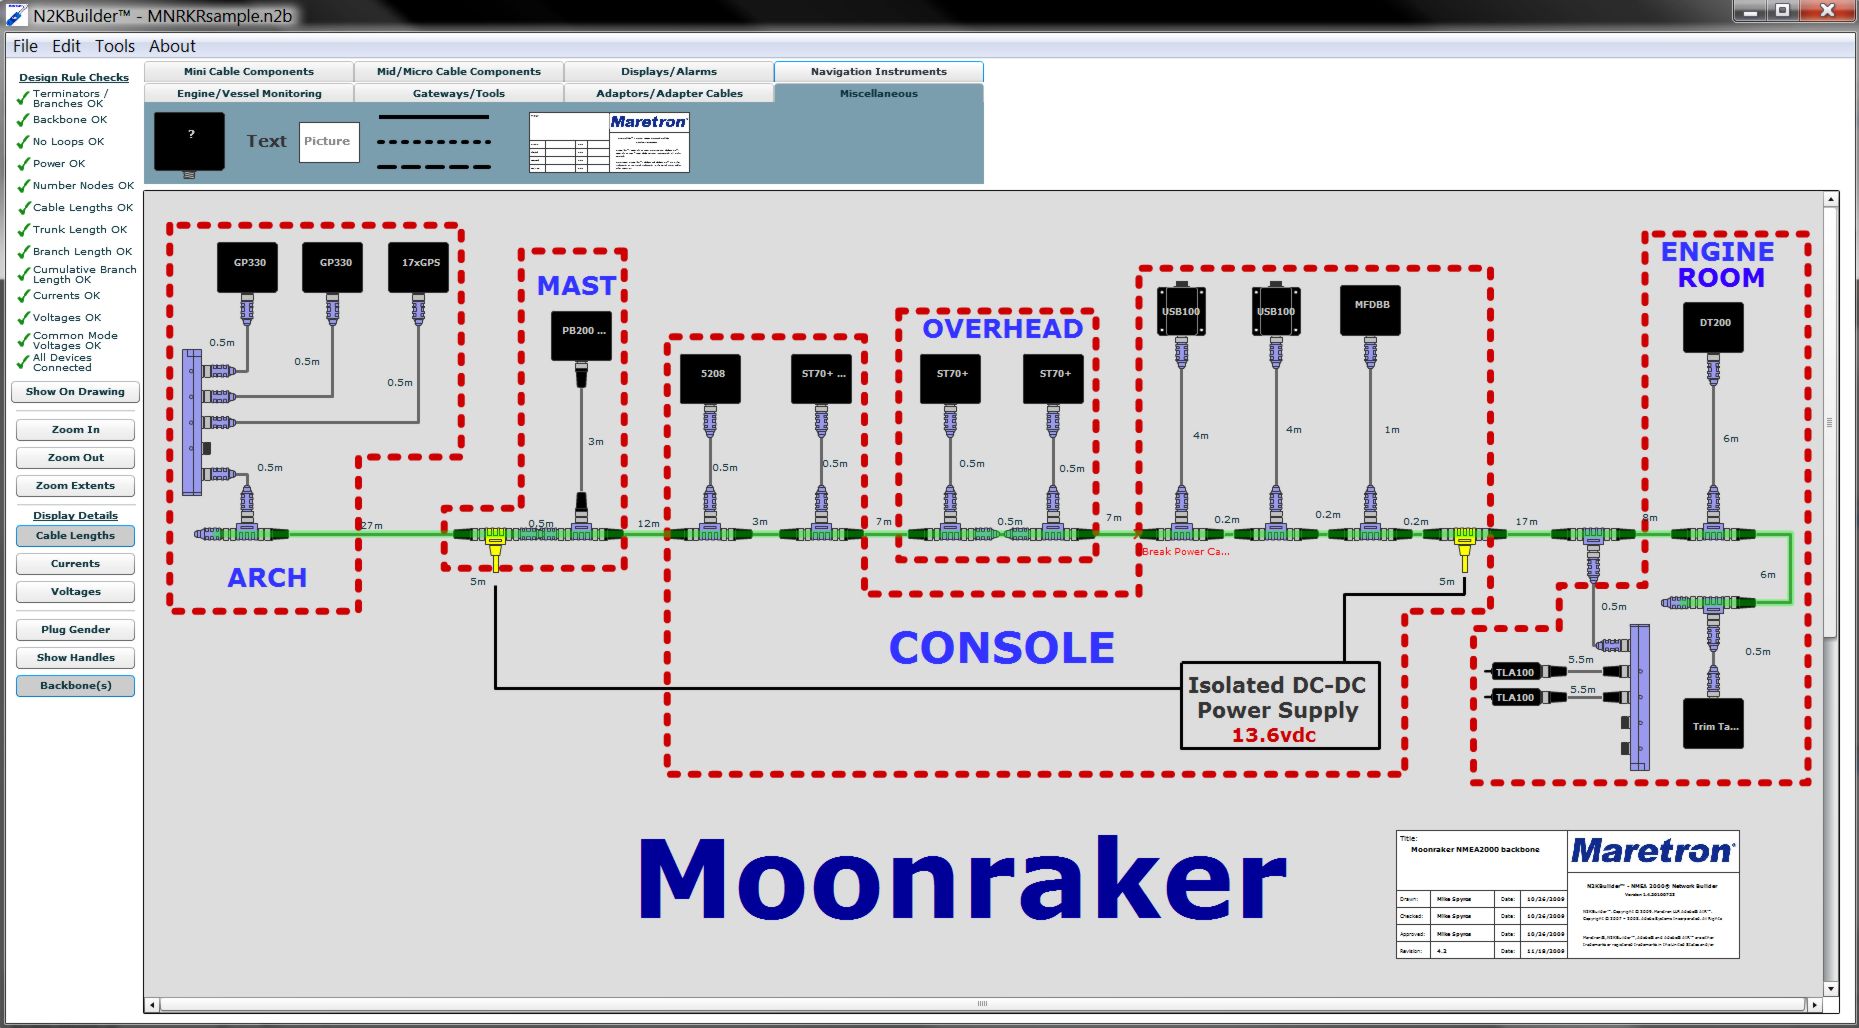Click the horizontal scrollbar right arrow
This screenshot has height=1028, width=1859.
coord(1815,1004)
